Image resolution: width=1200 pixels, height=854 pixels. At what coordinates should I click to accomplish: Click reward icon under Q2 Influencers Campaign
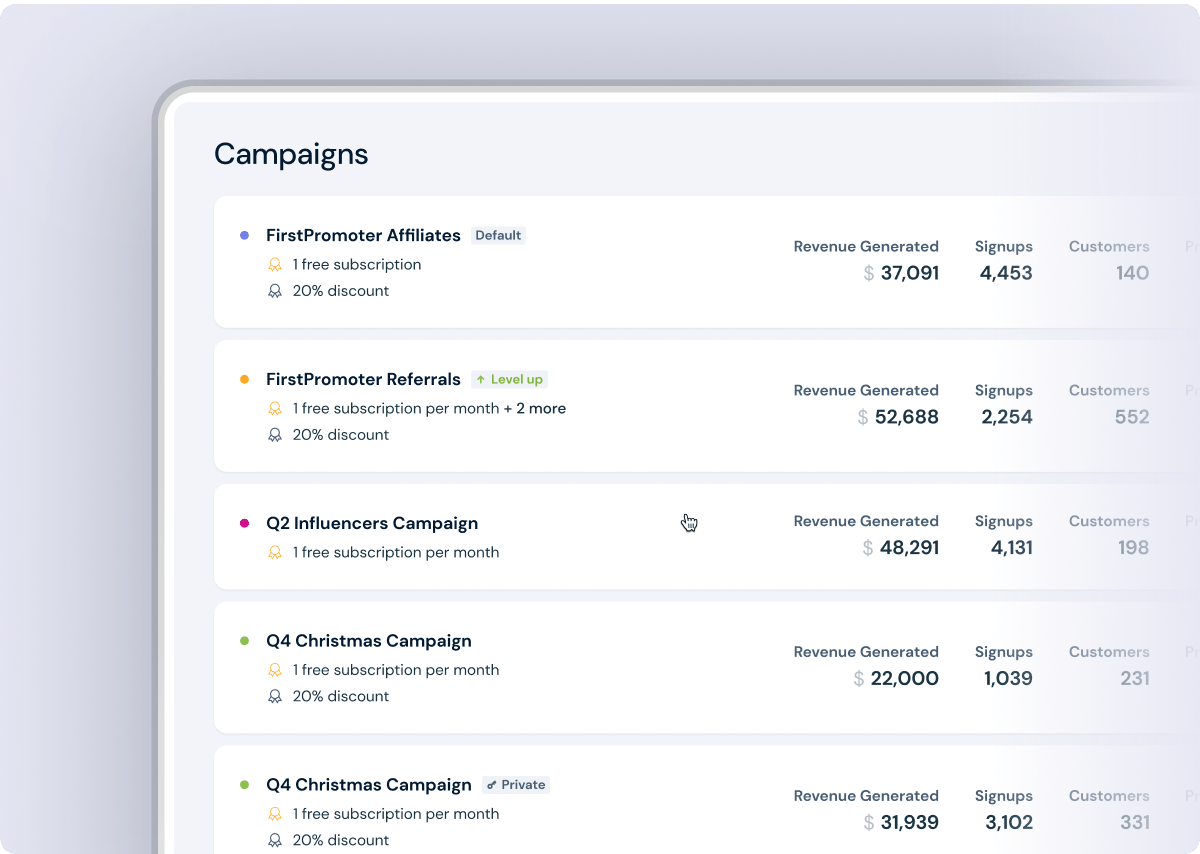[275, 553]
